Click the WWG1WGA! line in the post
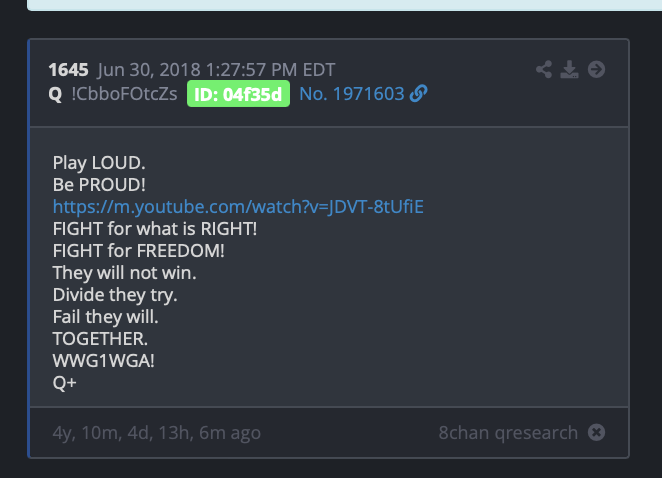The width and height of the screenshot is (662, 478). coord(103,361)
